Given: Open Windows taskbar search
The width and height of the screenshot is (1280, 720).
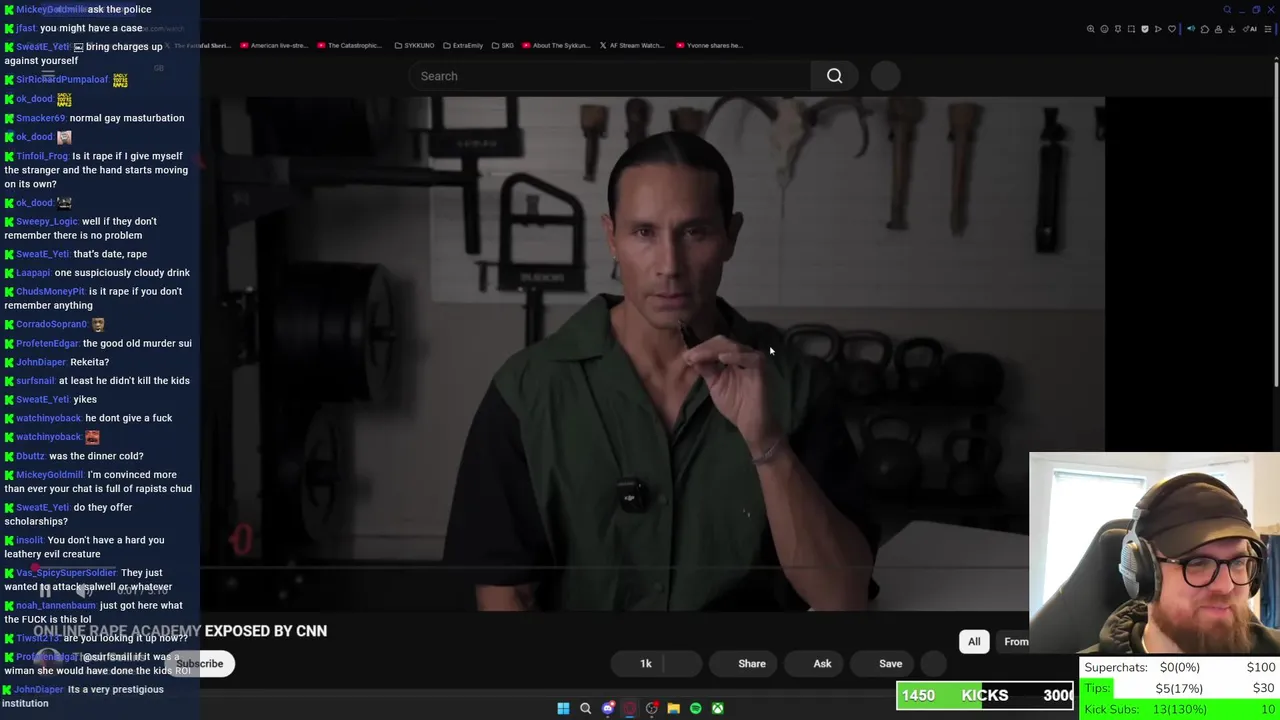Looking at the screenshot, I should (x=585, y=708).
